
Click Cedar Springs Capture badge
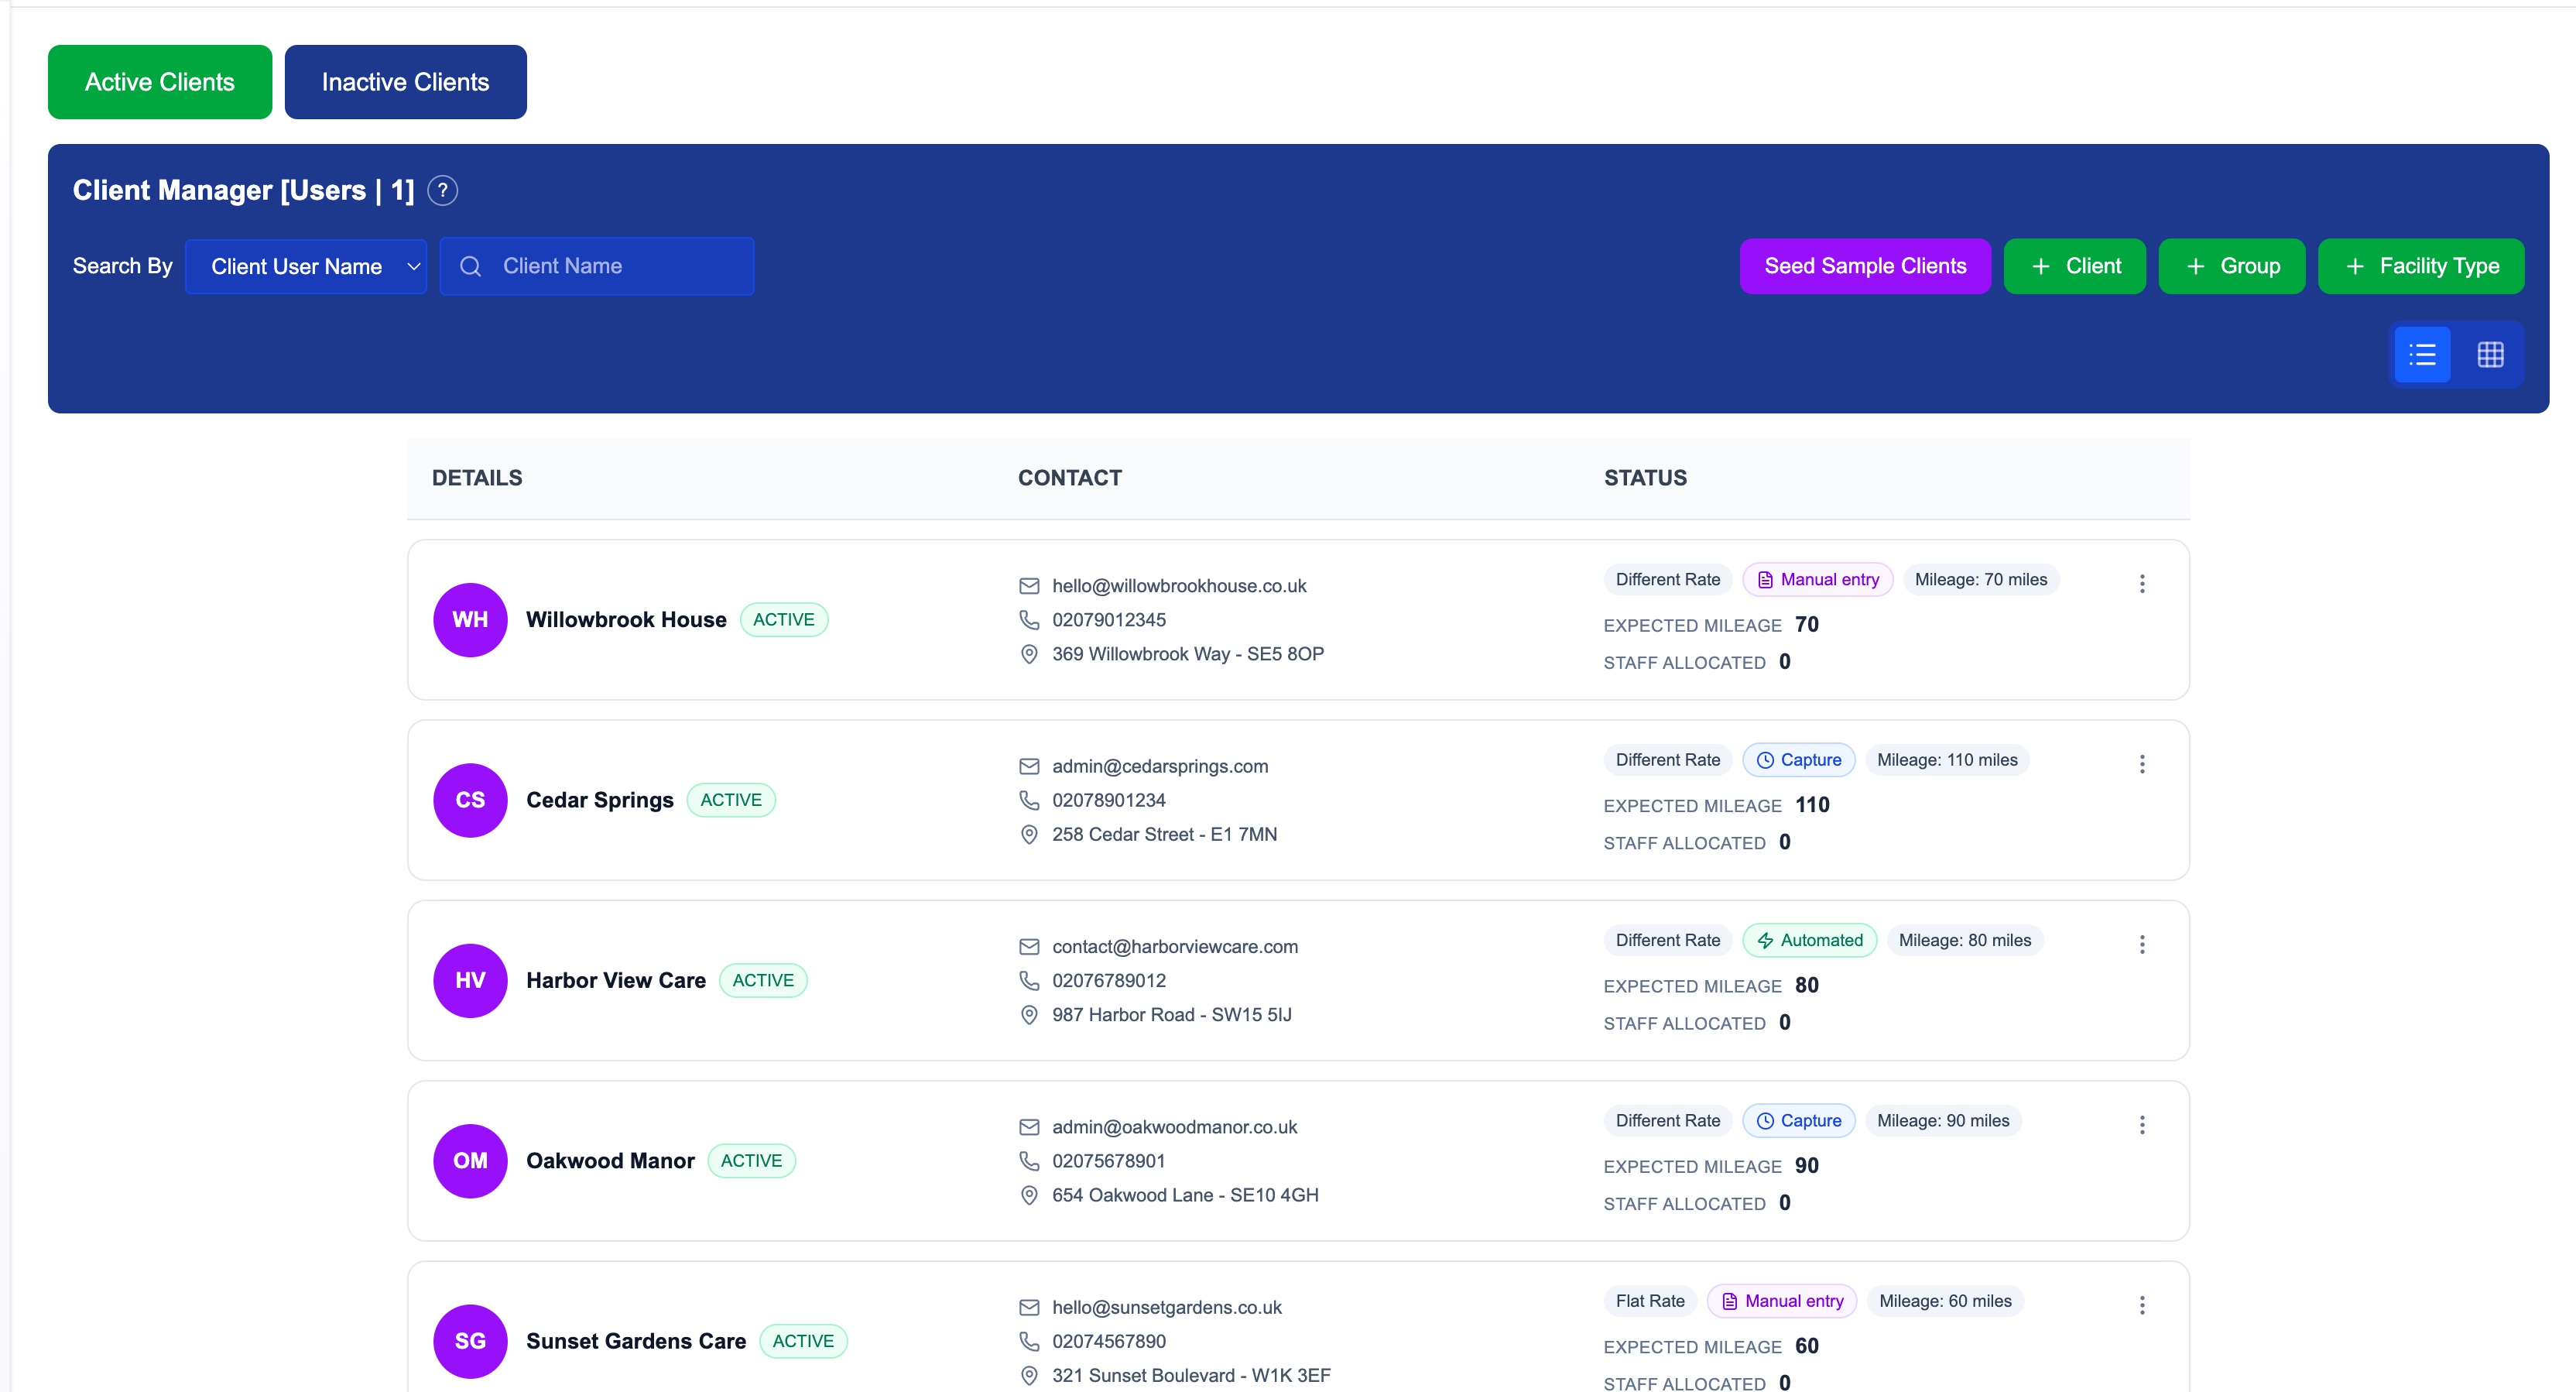(x=1798, y=760)
